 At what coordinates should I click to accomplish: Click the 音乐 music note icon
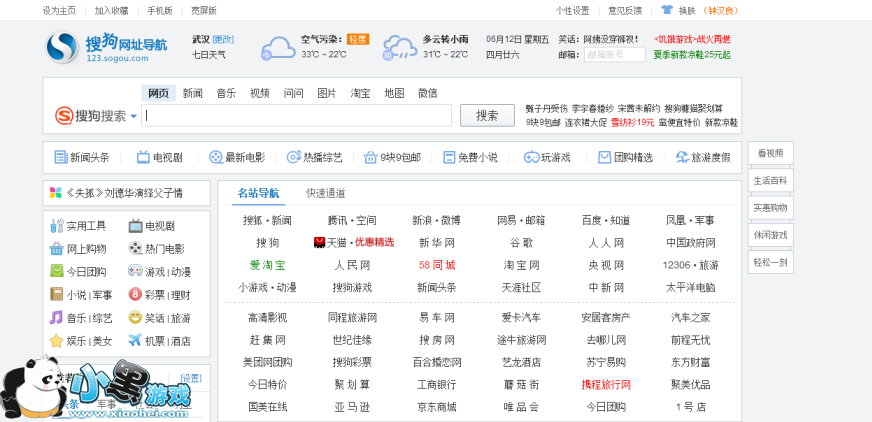[57, 317]
